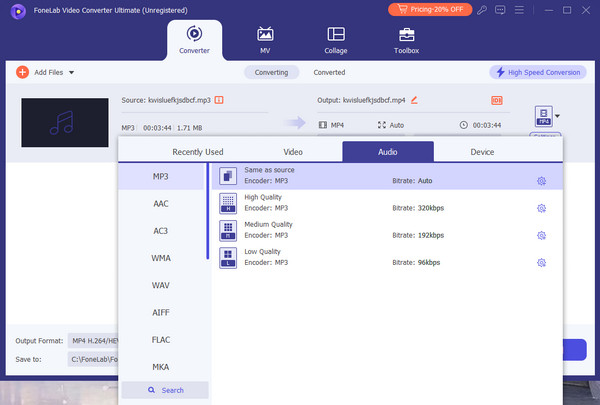Screen dimensions: 600x405
Task: Open the Converter tab
Action: 194,40
